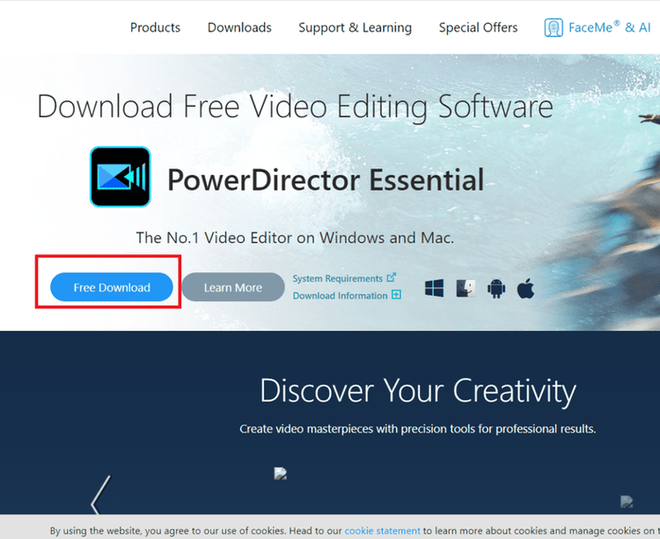Click the PowerDirector app logo icon
The image size is (660, 539).
click(x=120, y=177)
